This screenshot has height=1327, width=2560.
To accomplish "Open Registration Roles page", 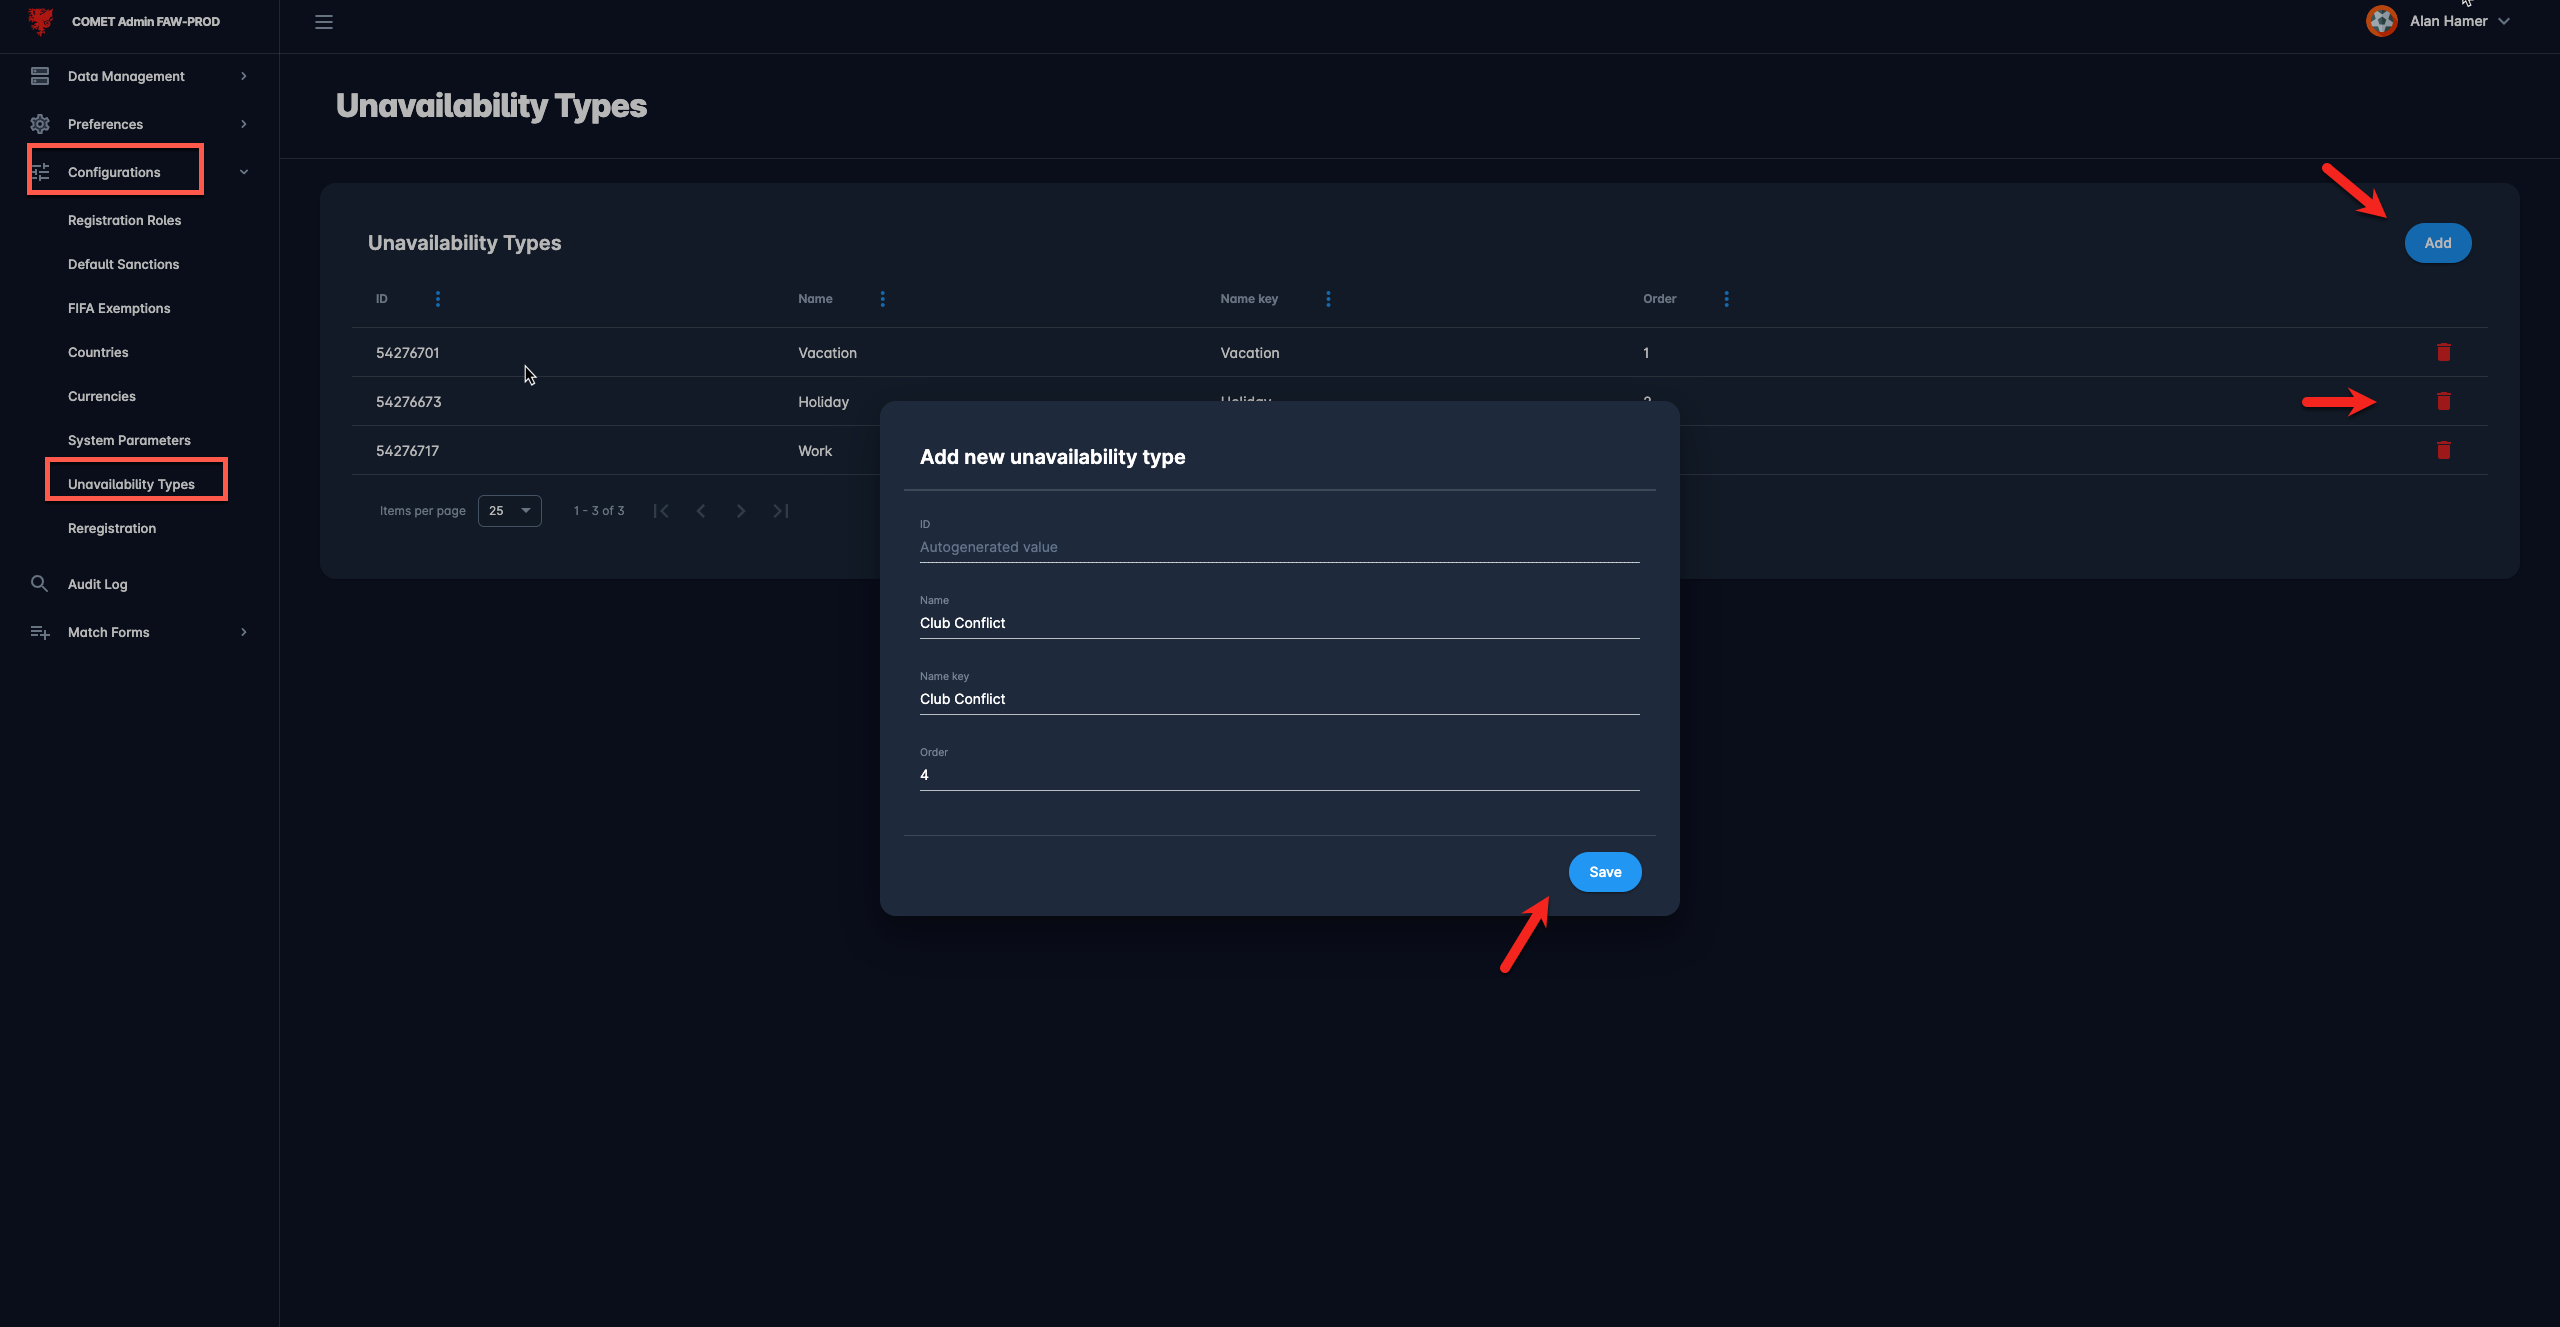I will (x=124, y=220).
